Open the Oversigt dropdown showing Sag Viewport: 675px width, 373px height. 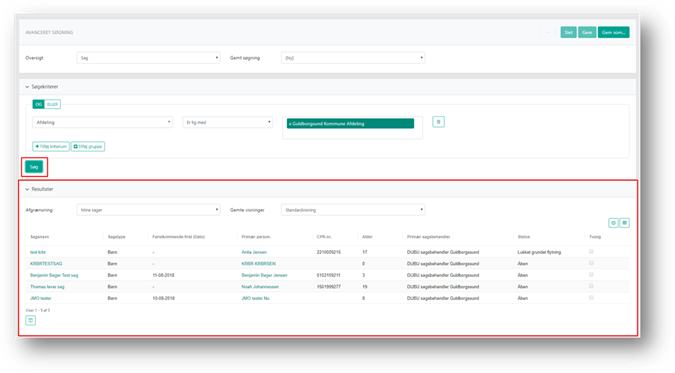pos(148,58)
